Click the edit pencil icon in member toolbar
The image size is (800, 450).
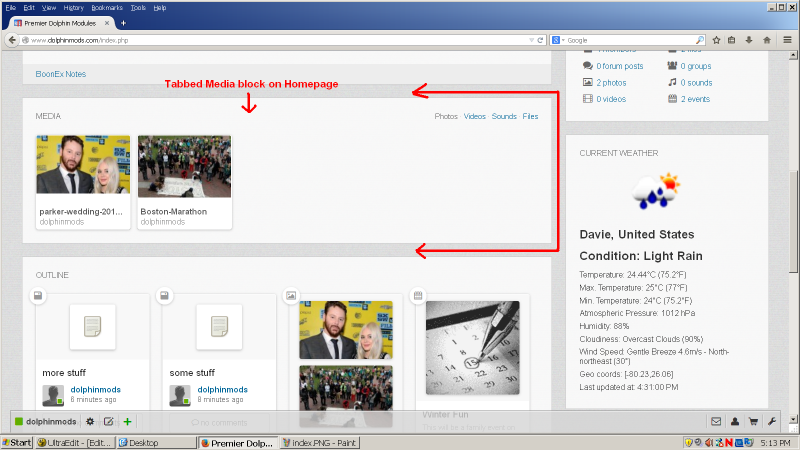(109, 421)
